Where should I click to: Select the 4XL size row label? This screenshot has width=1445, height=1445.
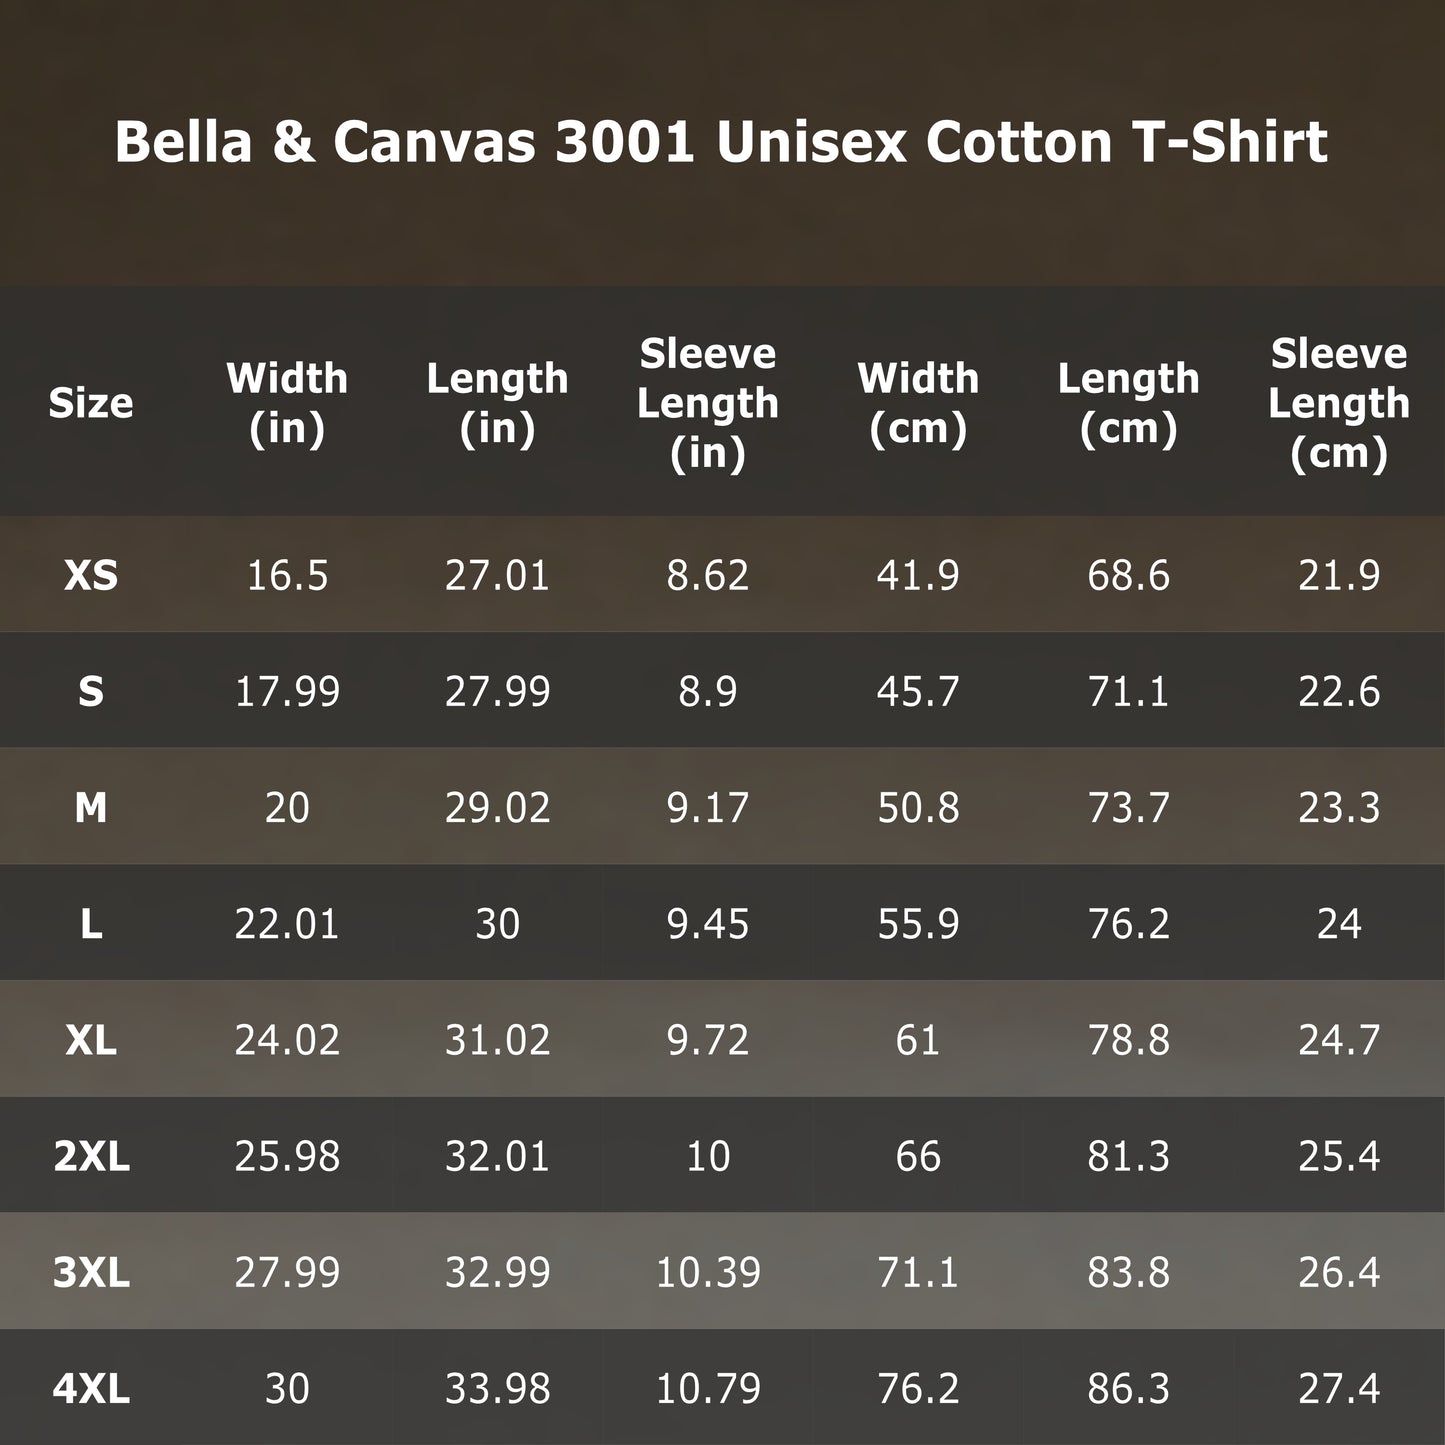[91, 1388]
